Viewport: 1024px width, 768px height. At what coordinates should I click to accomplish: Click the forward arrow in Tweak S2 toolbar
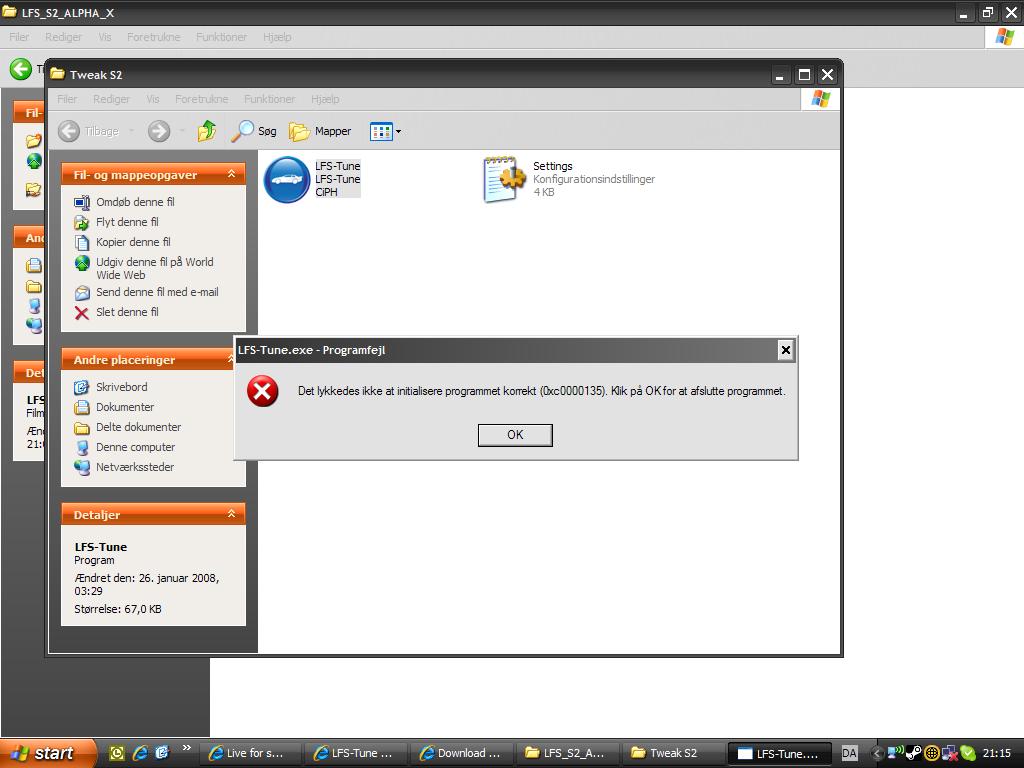tap(159, 131)
